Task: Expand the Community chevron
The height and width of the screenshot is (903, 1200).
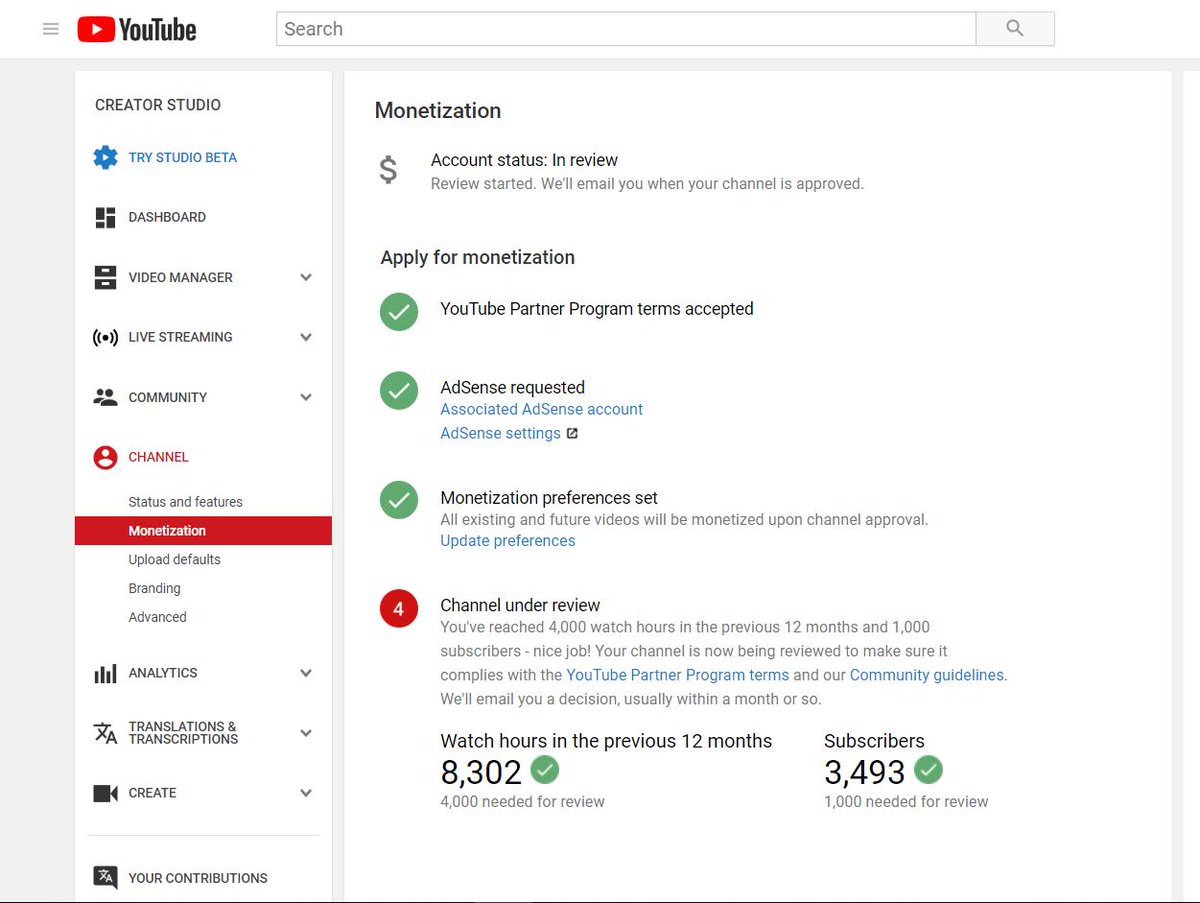Action: (306, 398)
